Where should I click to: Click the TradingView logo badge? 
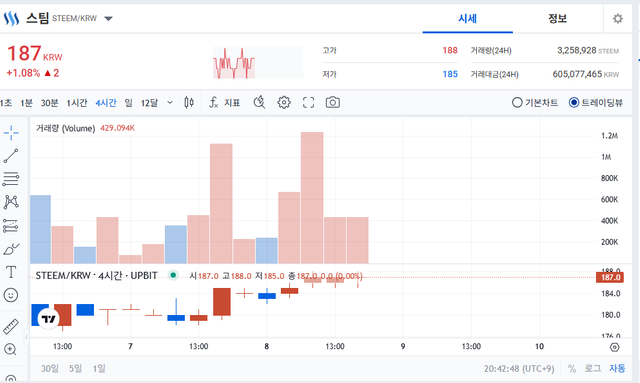pyautogui.click(x=49, y=319)
